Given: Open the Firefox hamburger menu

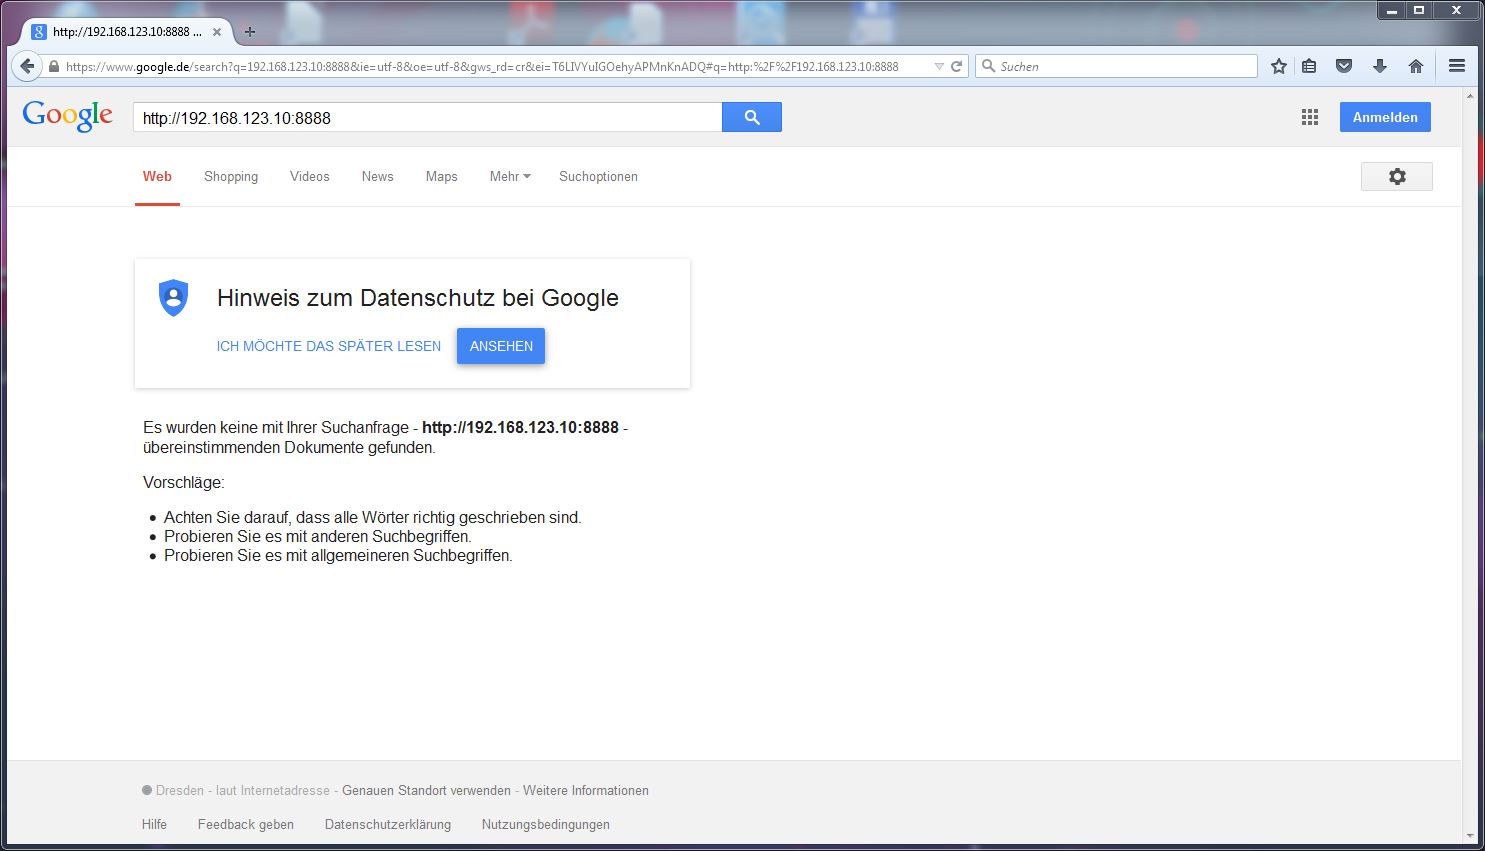Looking at the screenshot, I should [1457, 66].
